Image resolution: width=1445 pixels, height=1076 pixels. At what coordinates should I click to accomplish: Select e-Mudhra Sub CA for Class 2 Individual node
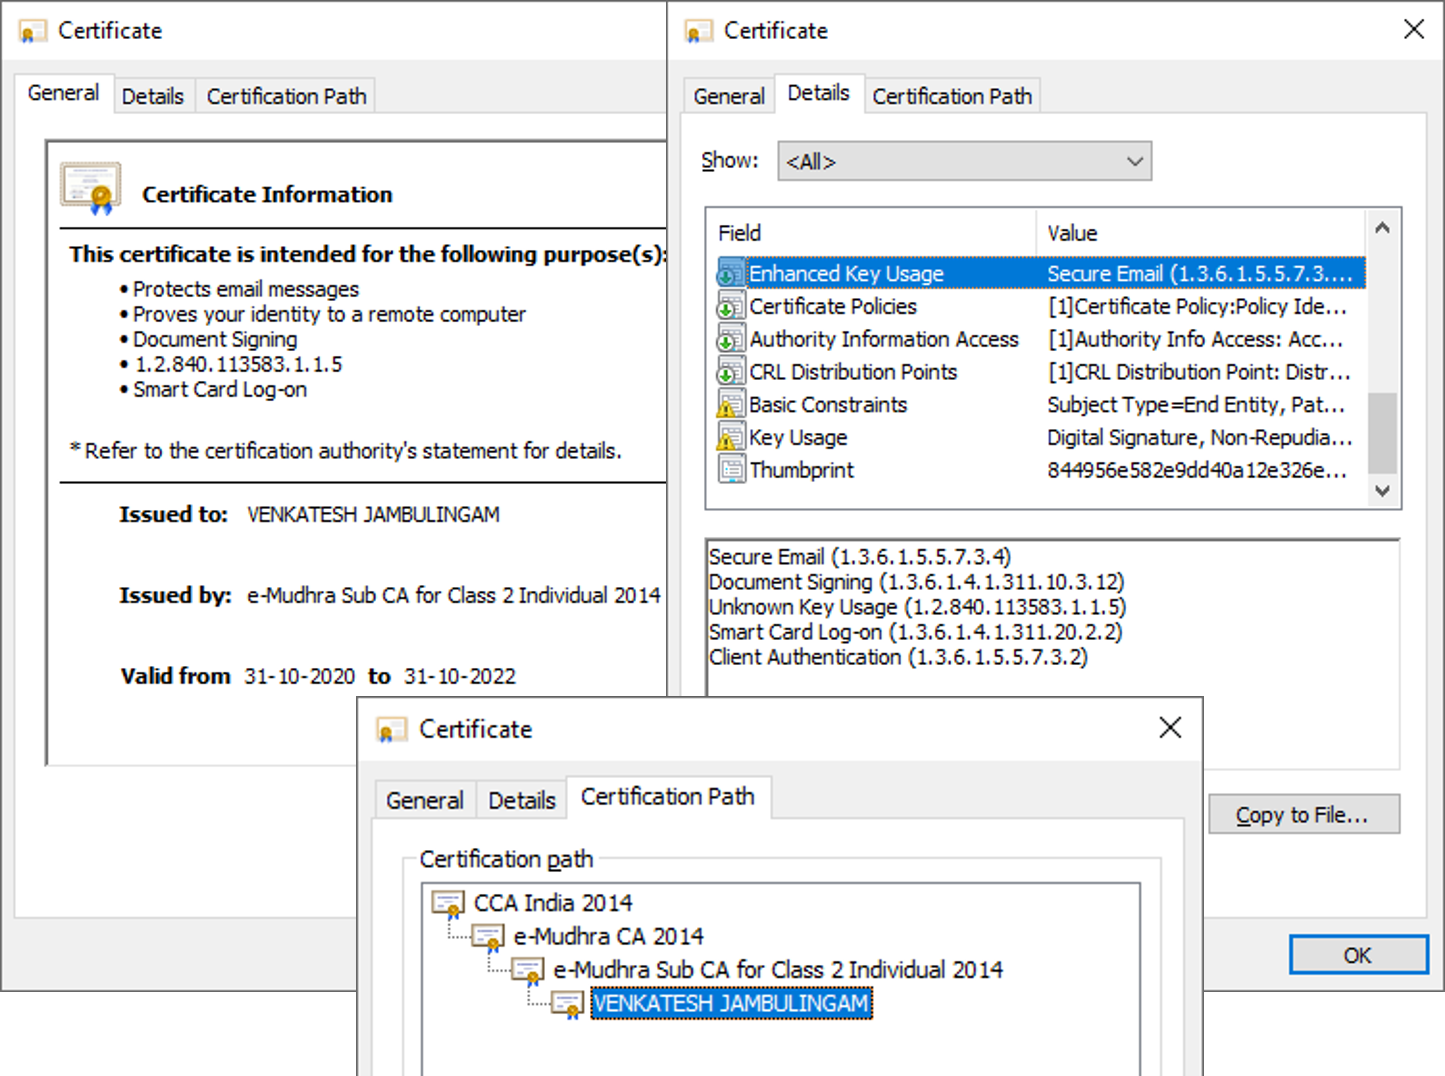[x=777, y=970]
